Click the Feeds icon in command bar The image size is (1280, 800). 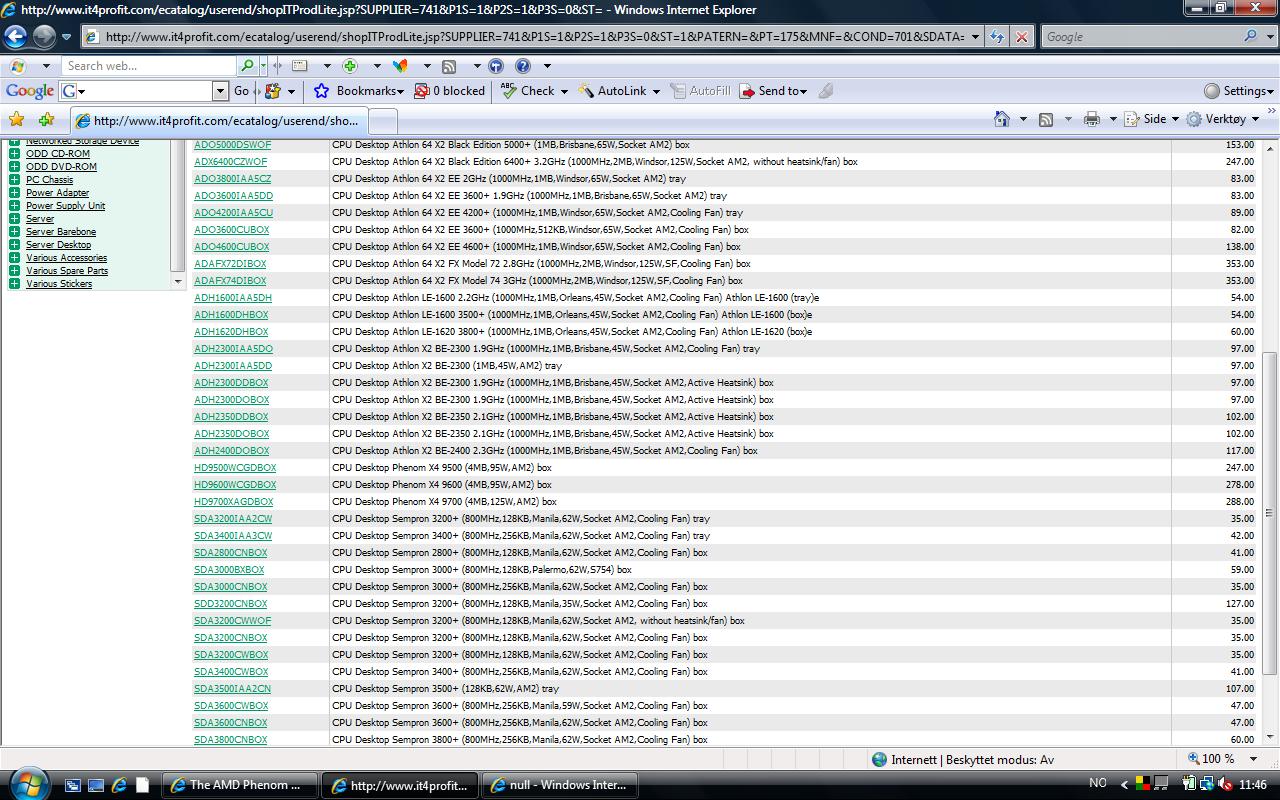pos(1046,119)
